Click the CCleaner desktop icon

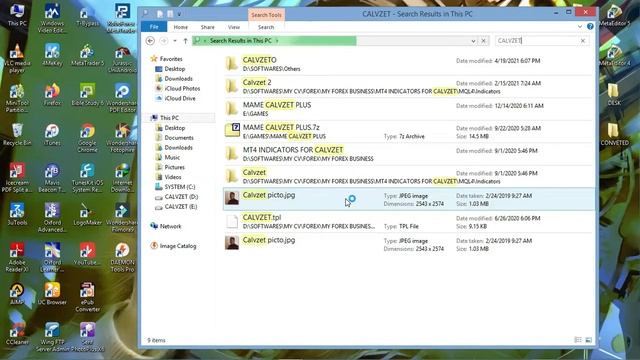coord(17,334)
